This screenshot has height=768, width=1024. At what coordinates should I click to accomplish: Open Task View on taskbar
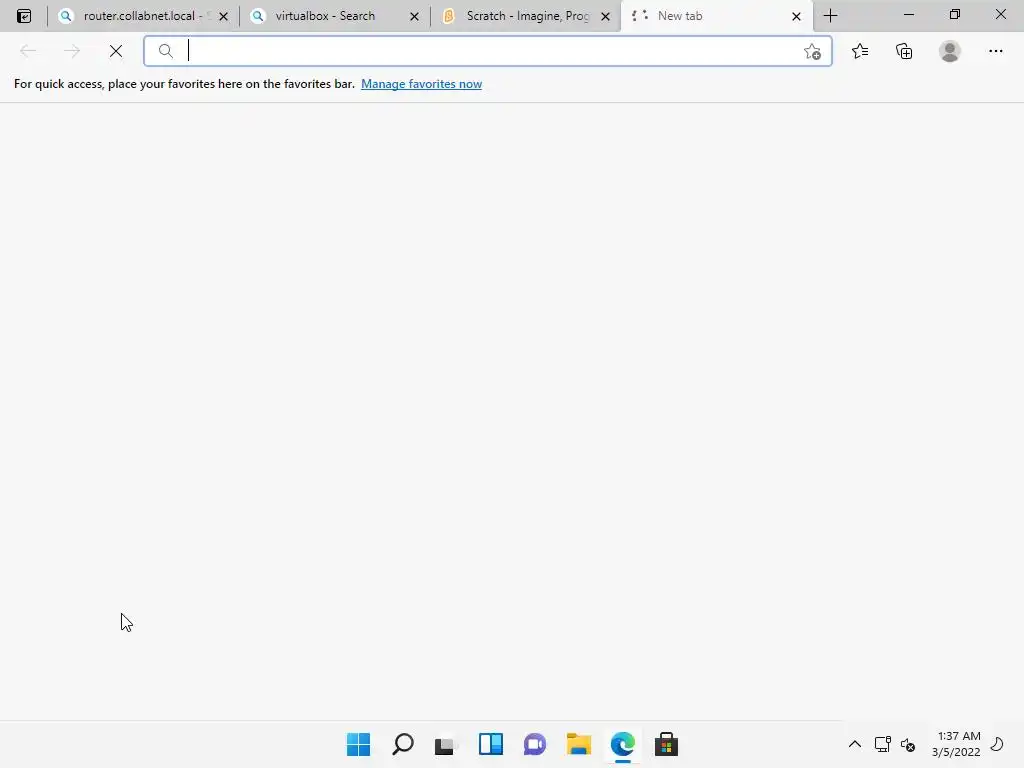pyautogui.click(x=445, y=744)
